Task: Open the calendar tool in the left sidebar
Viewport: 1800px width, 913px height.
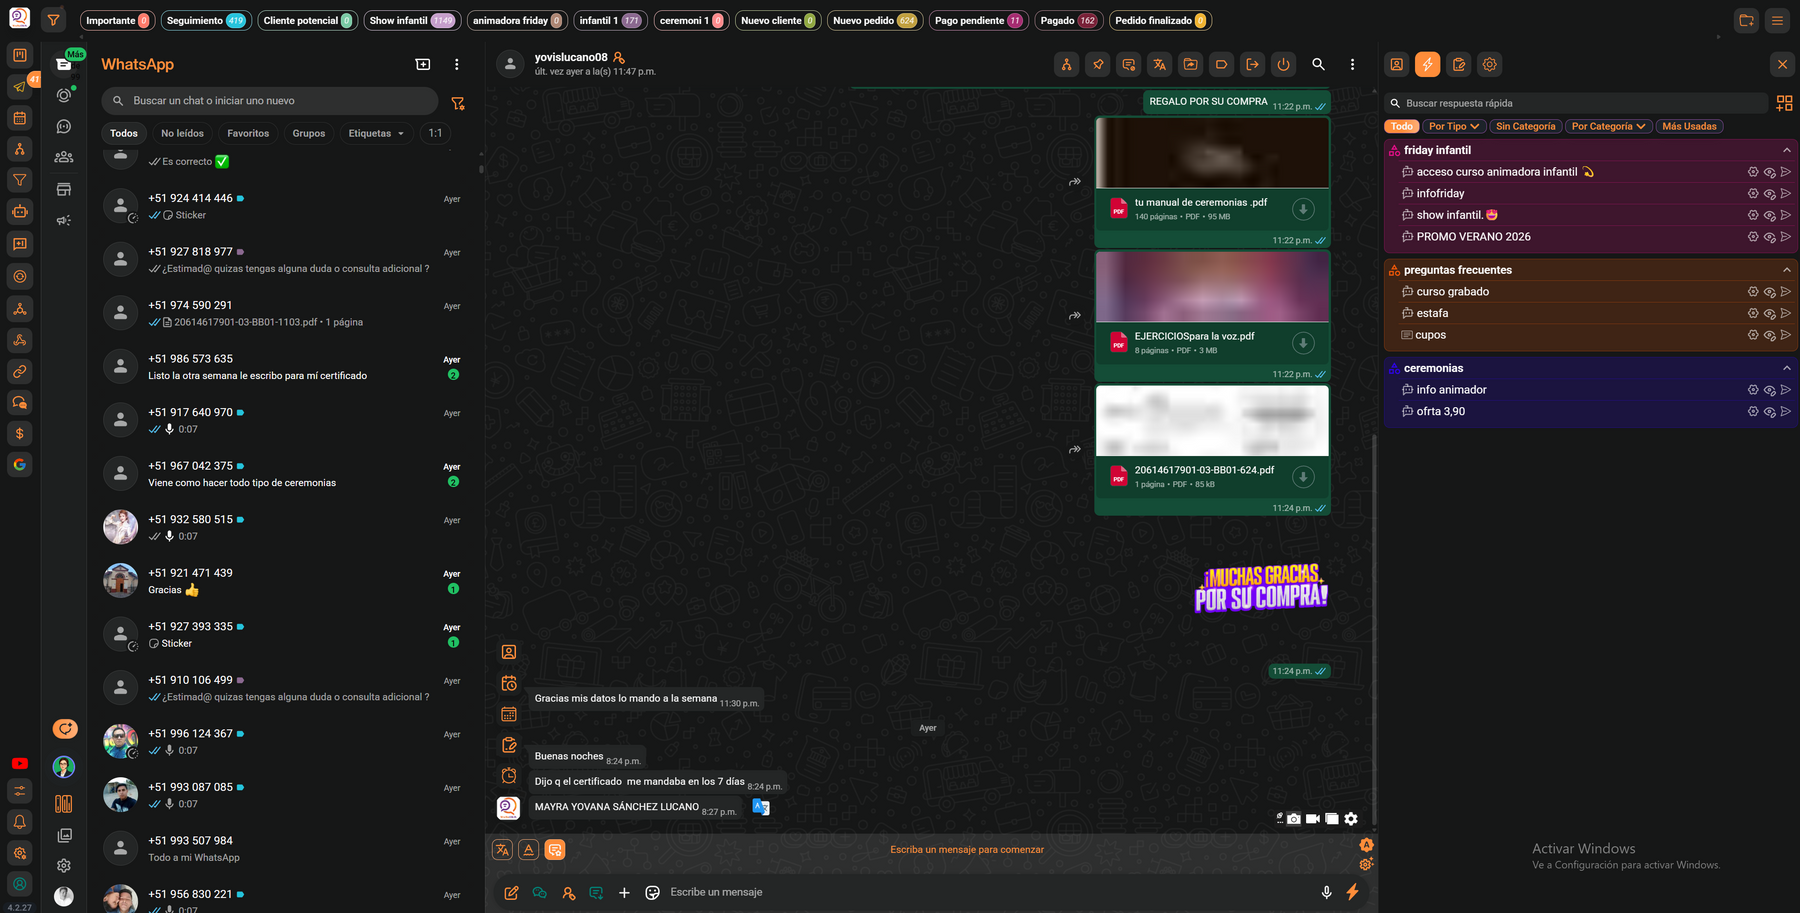Action: pos(20,117)
